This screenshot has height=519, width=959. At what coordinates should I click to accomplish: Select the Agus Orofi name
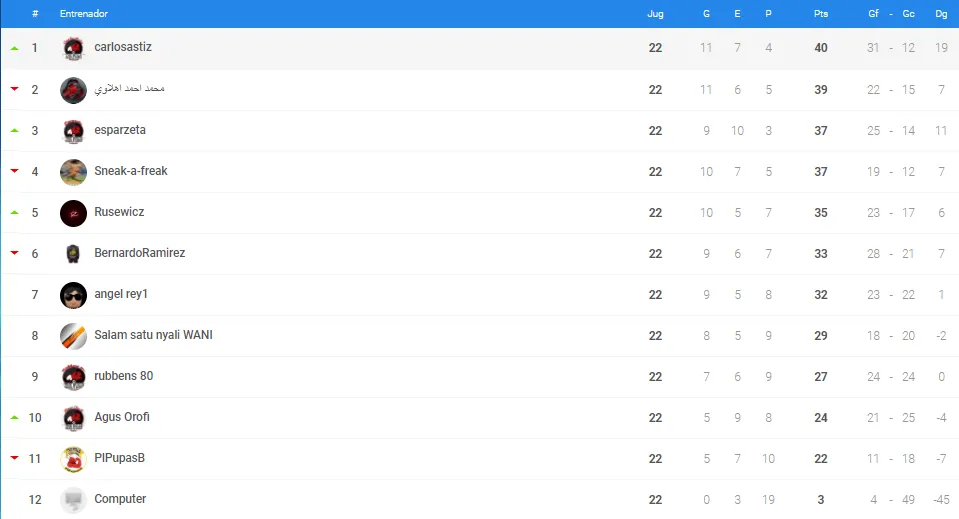pos(122,416)
